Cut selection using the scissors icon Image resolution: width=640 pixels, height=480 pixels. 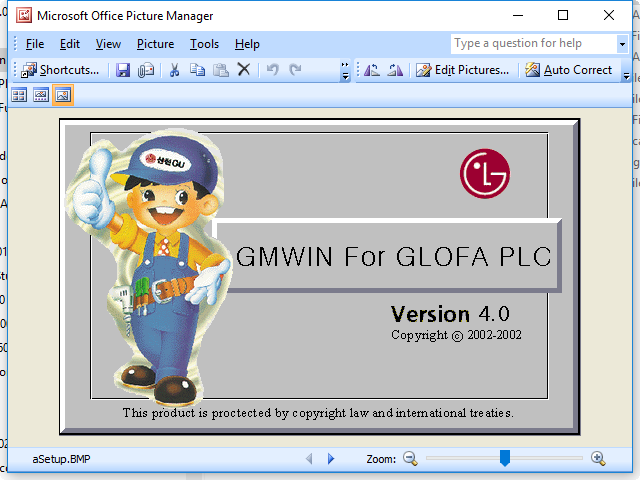point(174,70)
